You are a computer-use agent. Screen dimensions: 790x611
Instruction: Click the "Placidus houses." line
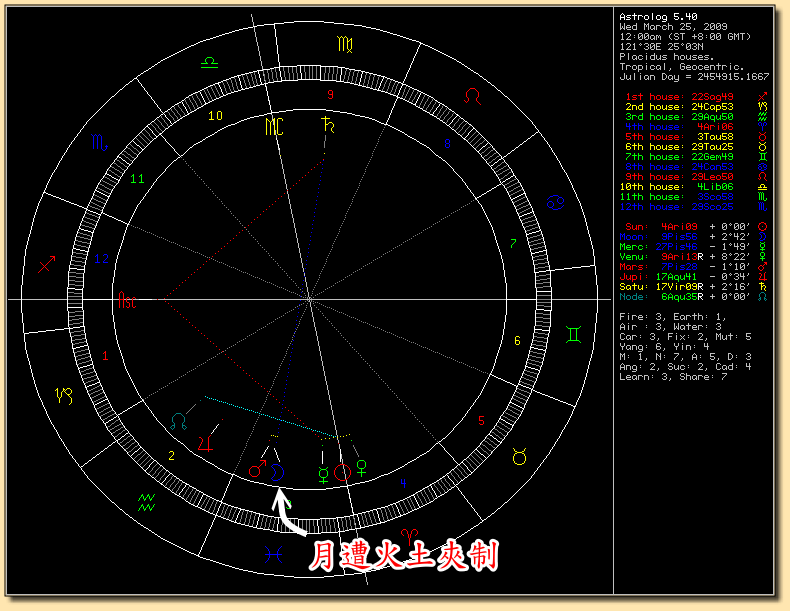(667, 57)
